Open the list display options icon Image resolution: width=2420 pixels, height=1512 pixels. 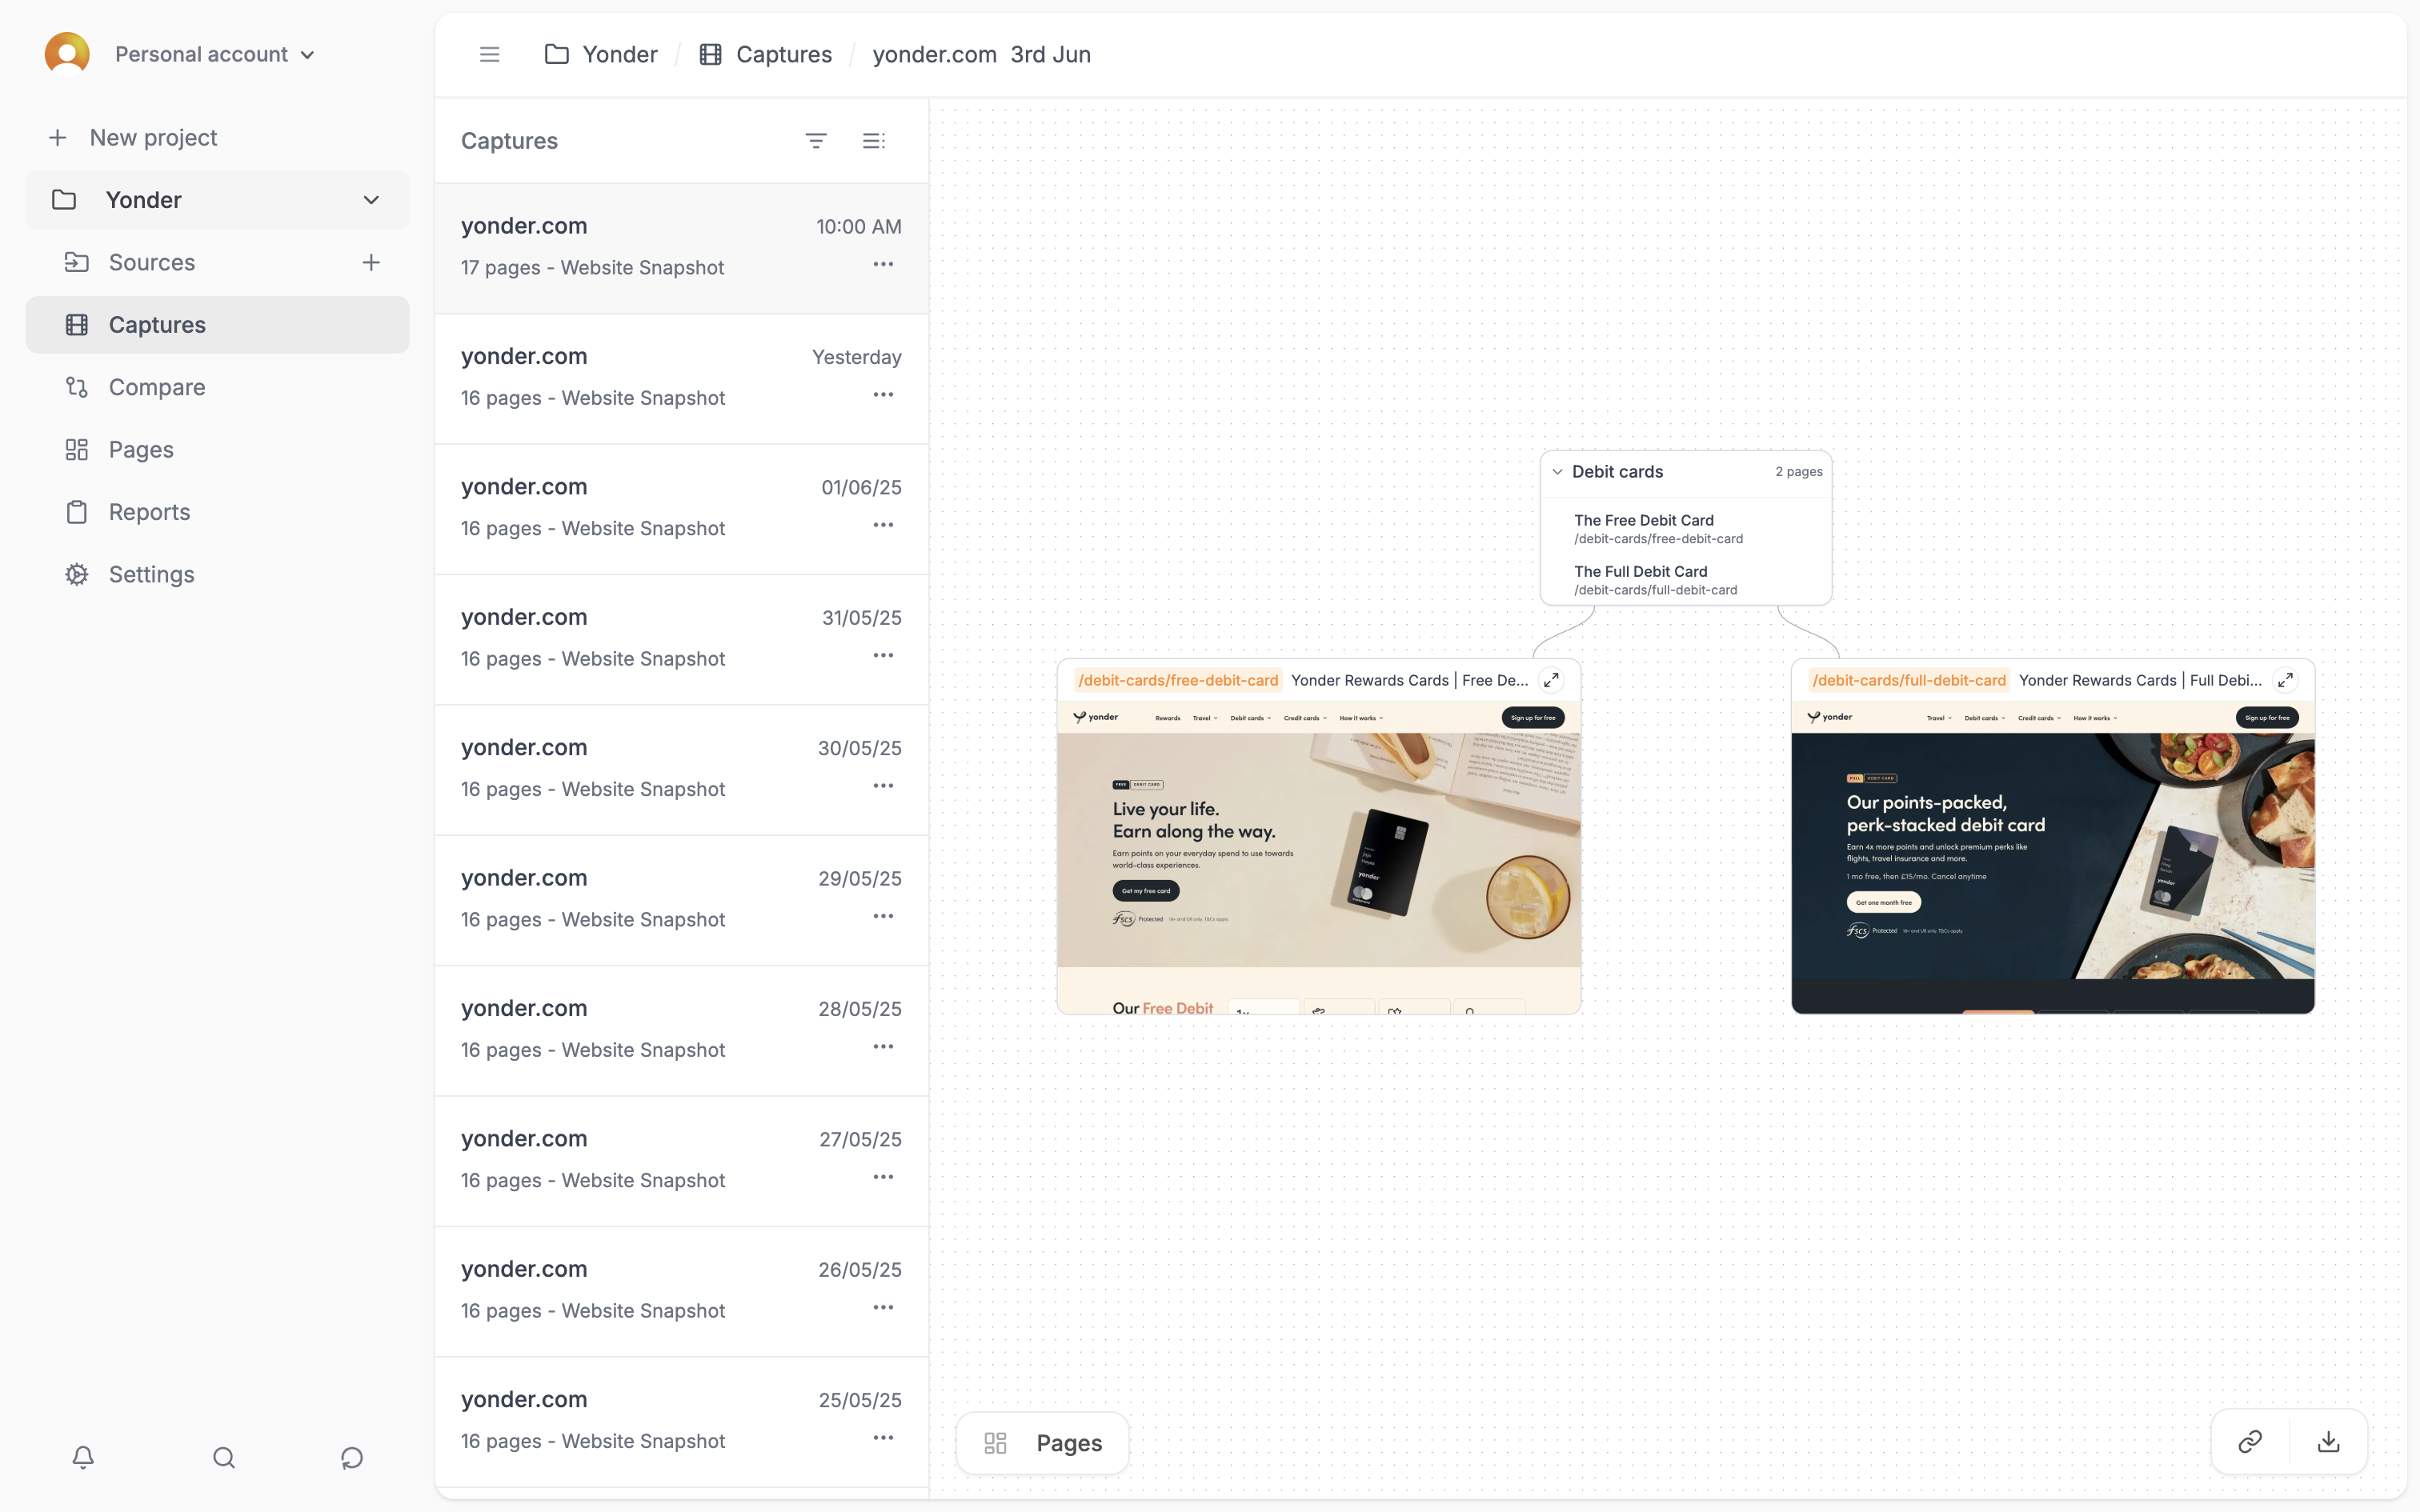coord(874,140)
